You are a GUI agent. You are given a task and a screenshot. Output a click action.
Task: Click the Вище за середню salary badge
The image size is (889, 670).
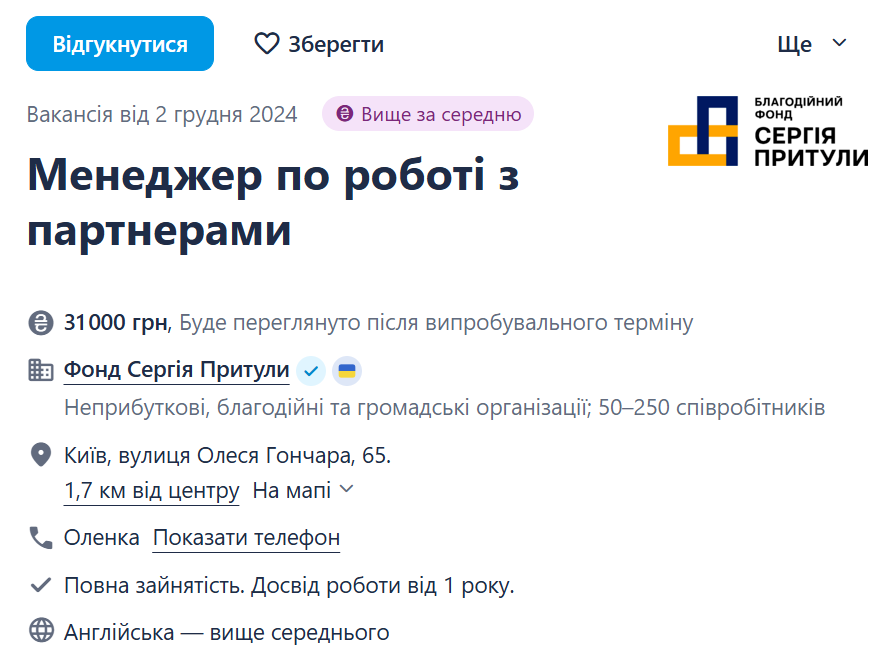tap(427, 114)
